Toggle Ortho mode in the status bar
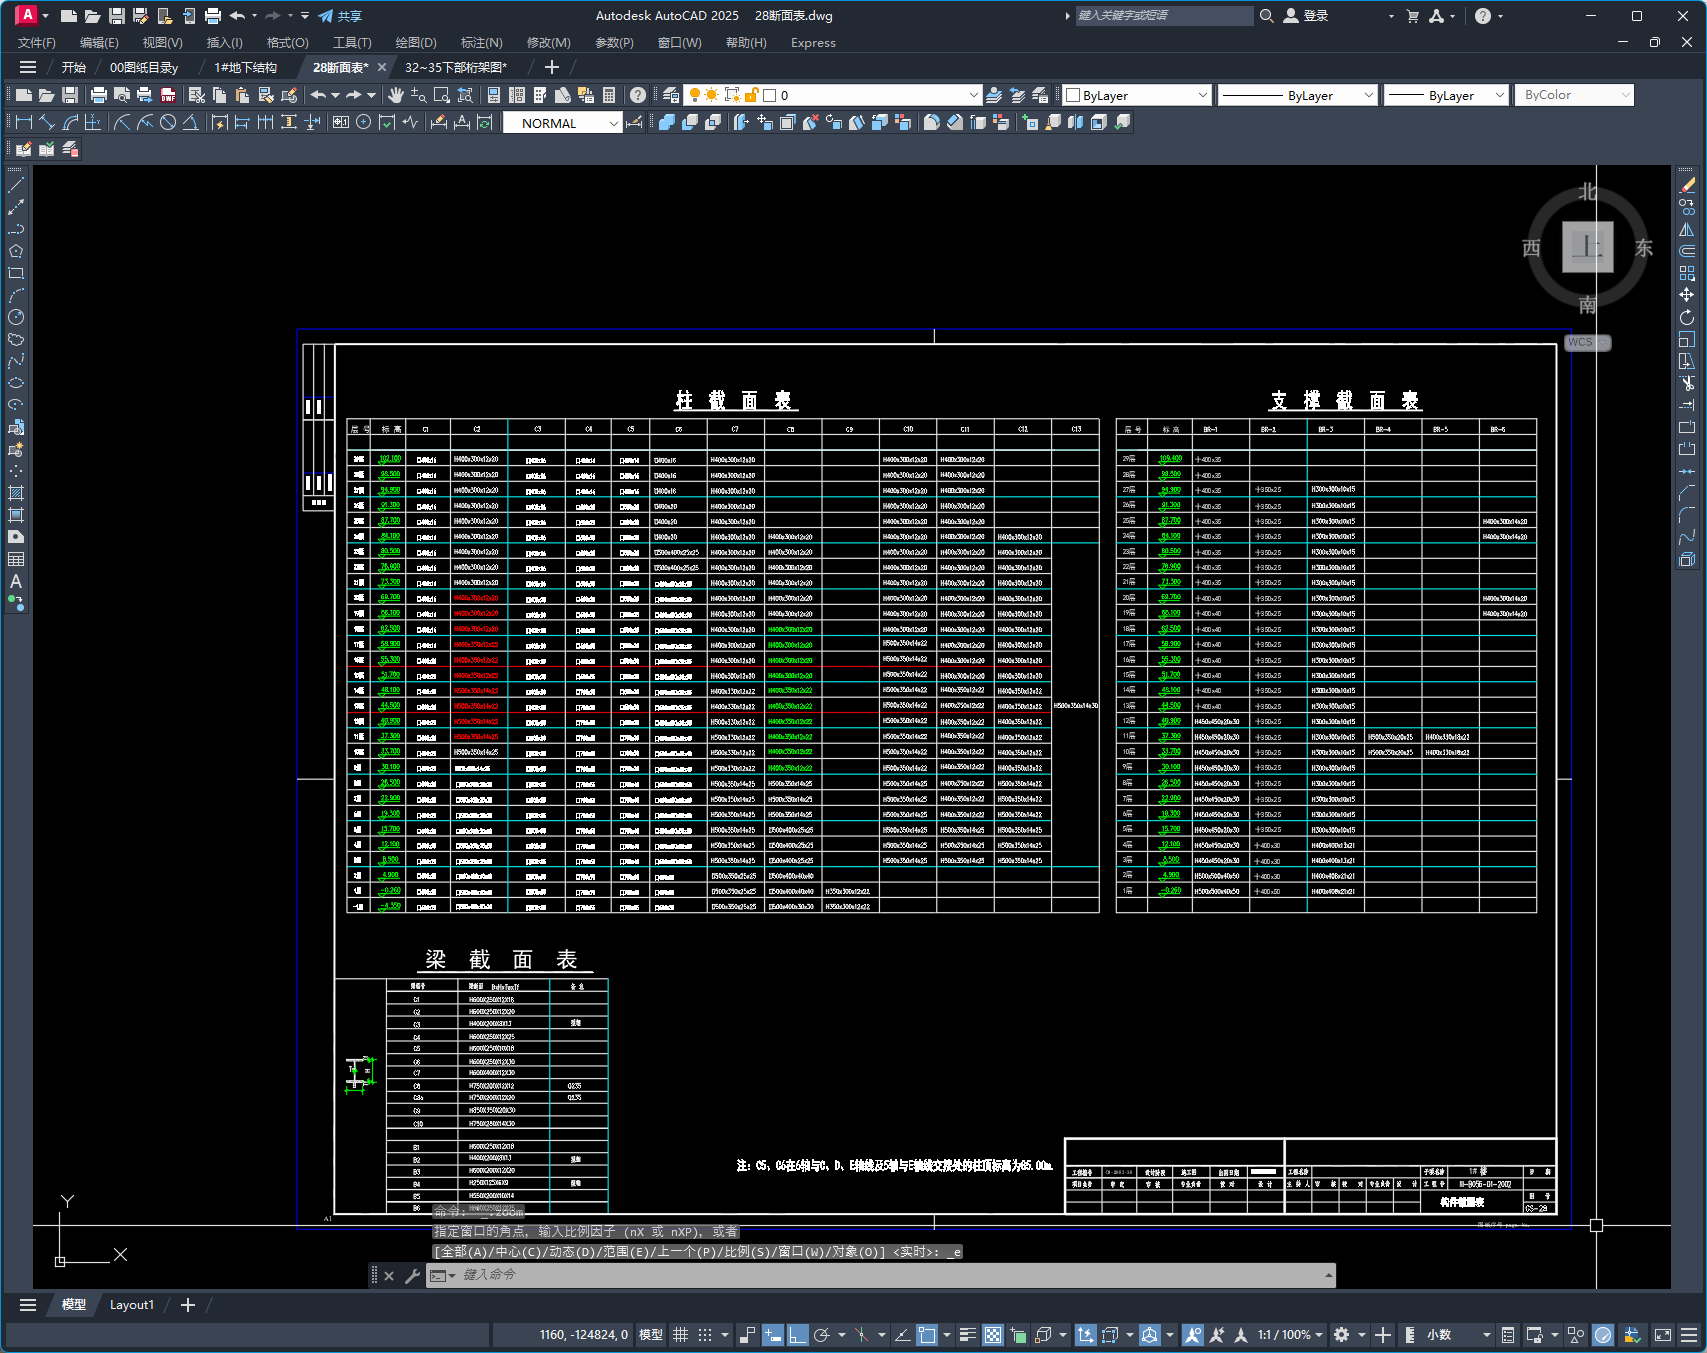 797,1335
